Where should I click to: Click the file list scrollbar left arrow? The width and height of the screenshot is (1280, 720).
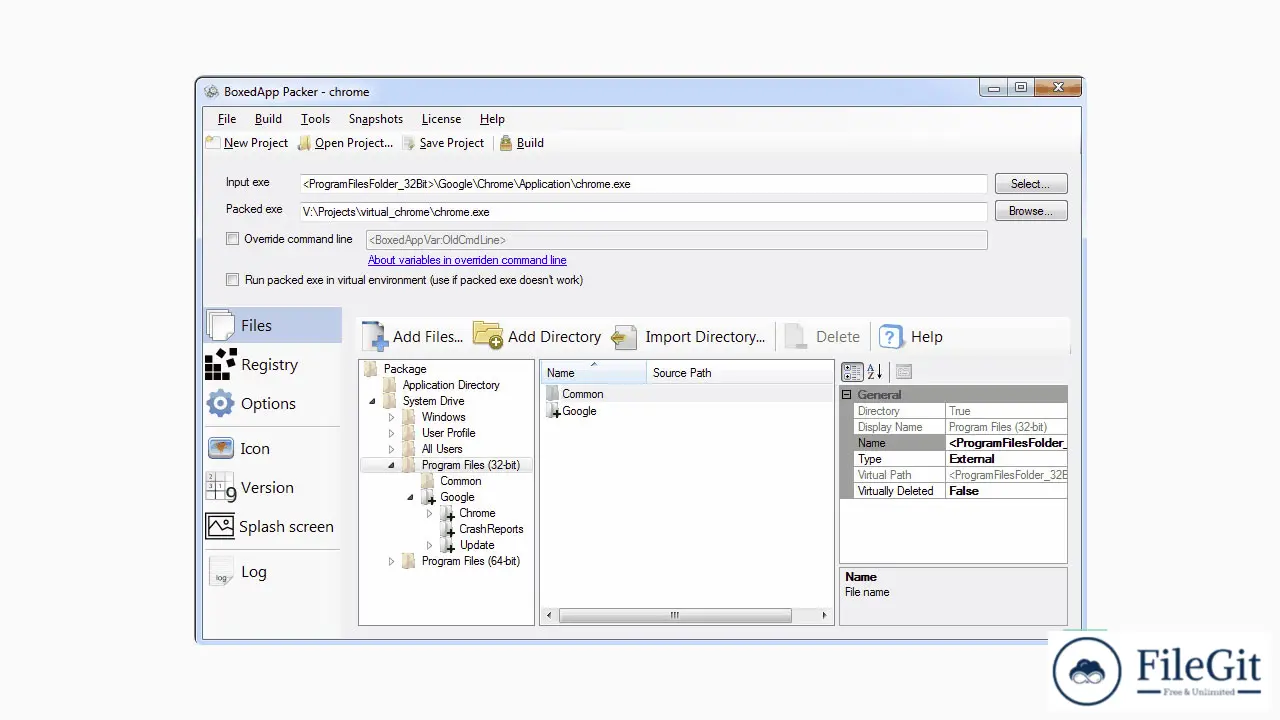click(x=548, y=616)
